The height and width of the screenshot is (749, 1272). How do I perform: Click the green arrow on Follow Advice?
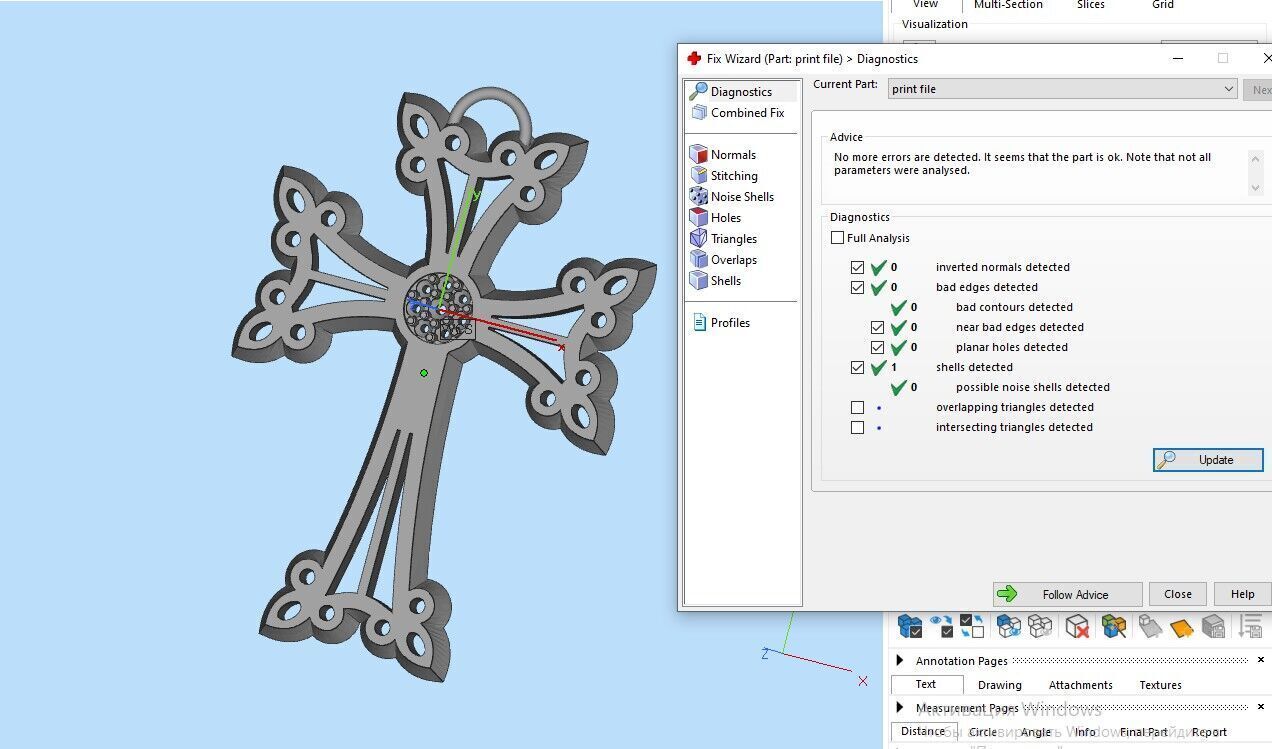click(x=1007, y=594)
